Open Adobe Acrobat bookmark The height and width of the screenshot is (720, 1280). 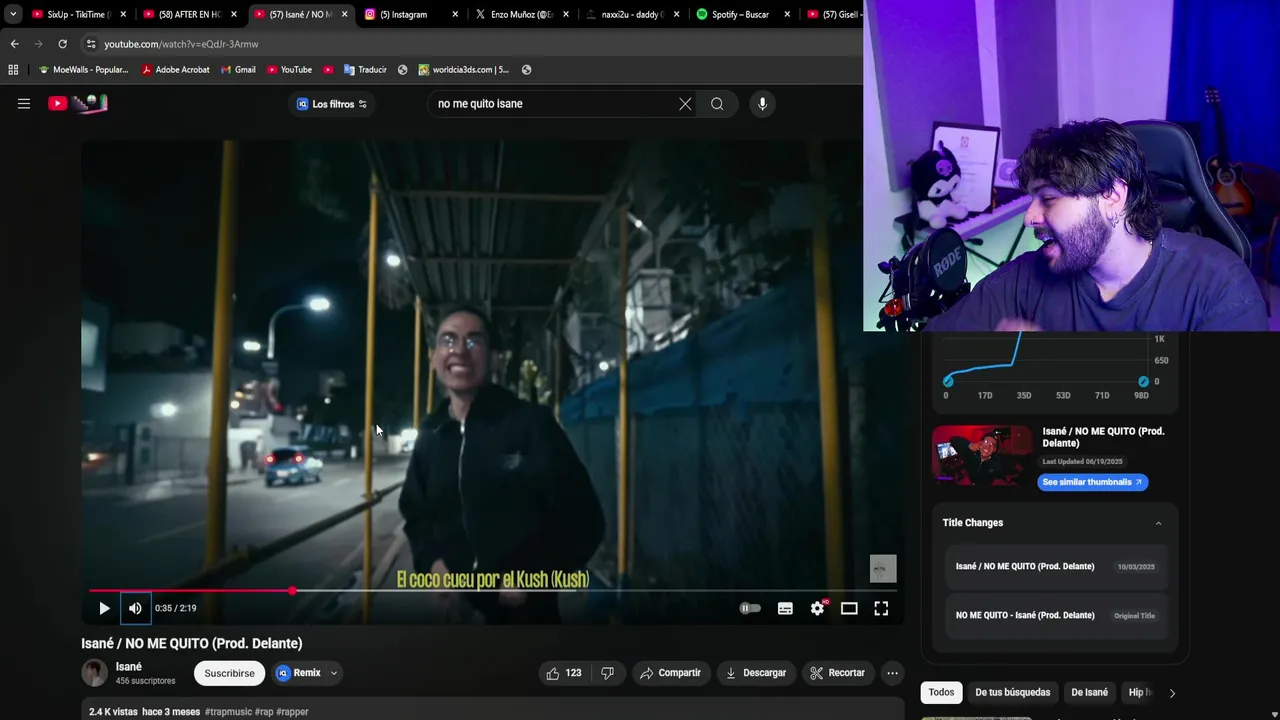tap(176, 69)
